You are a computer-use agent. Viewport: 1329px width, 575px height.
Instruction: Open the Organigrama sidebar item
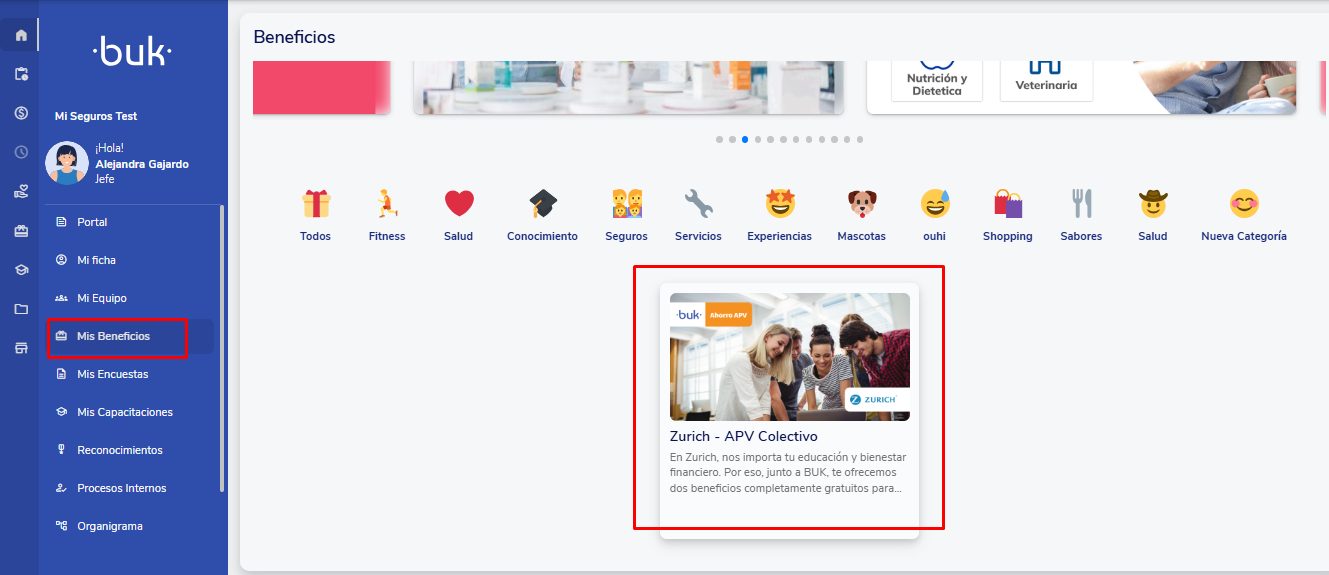click(109, 526)
